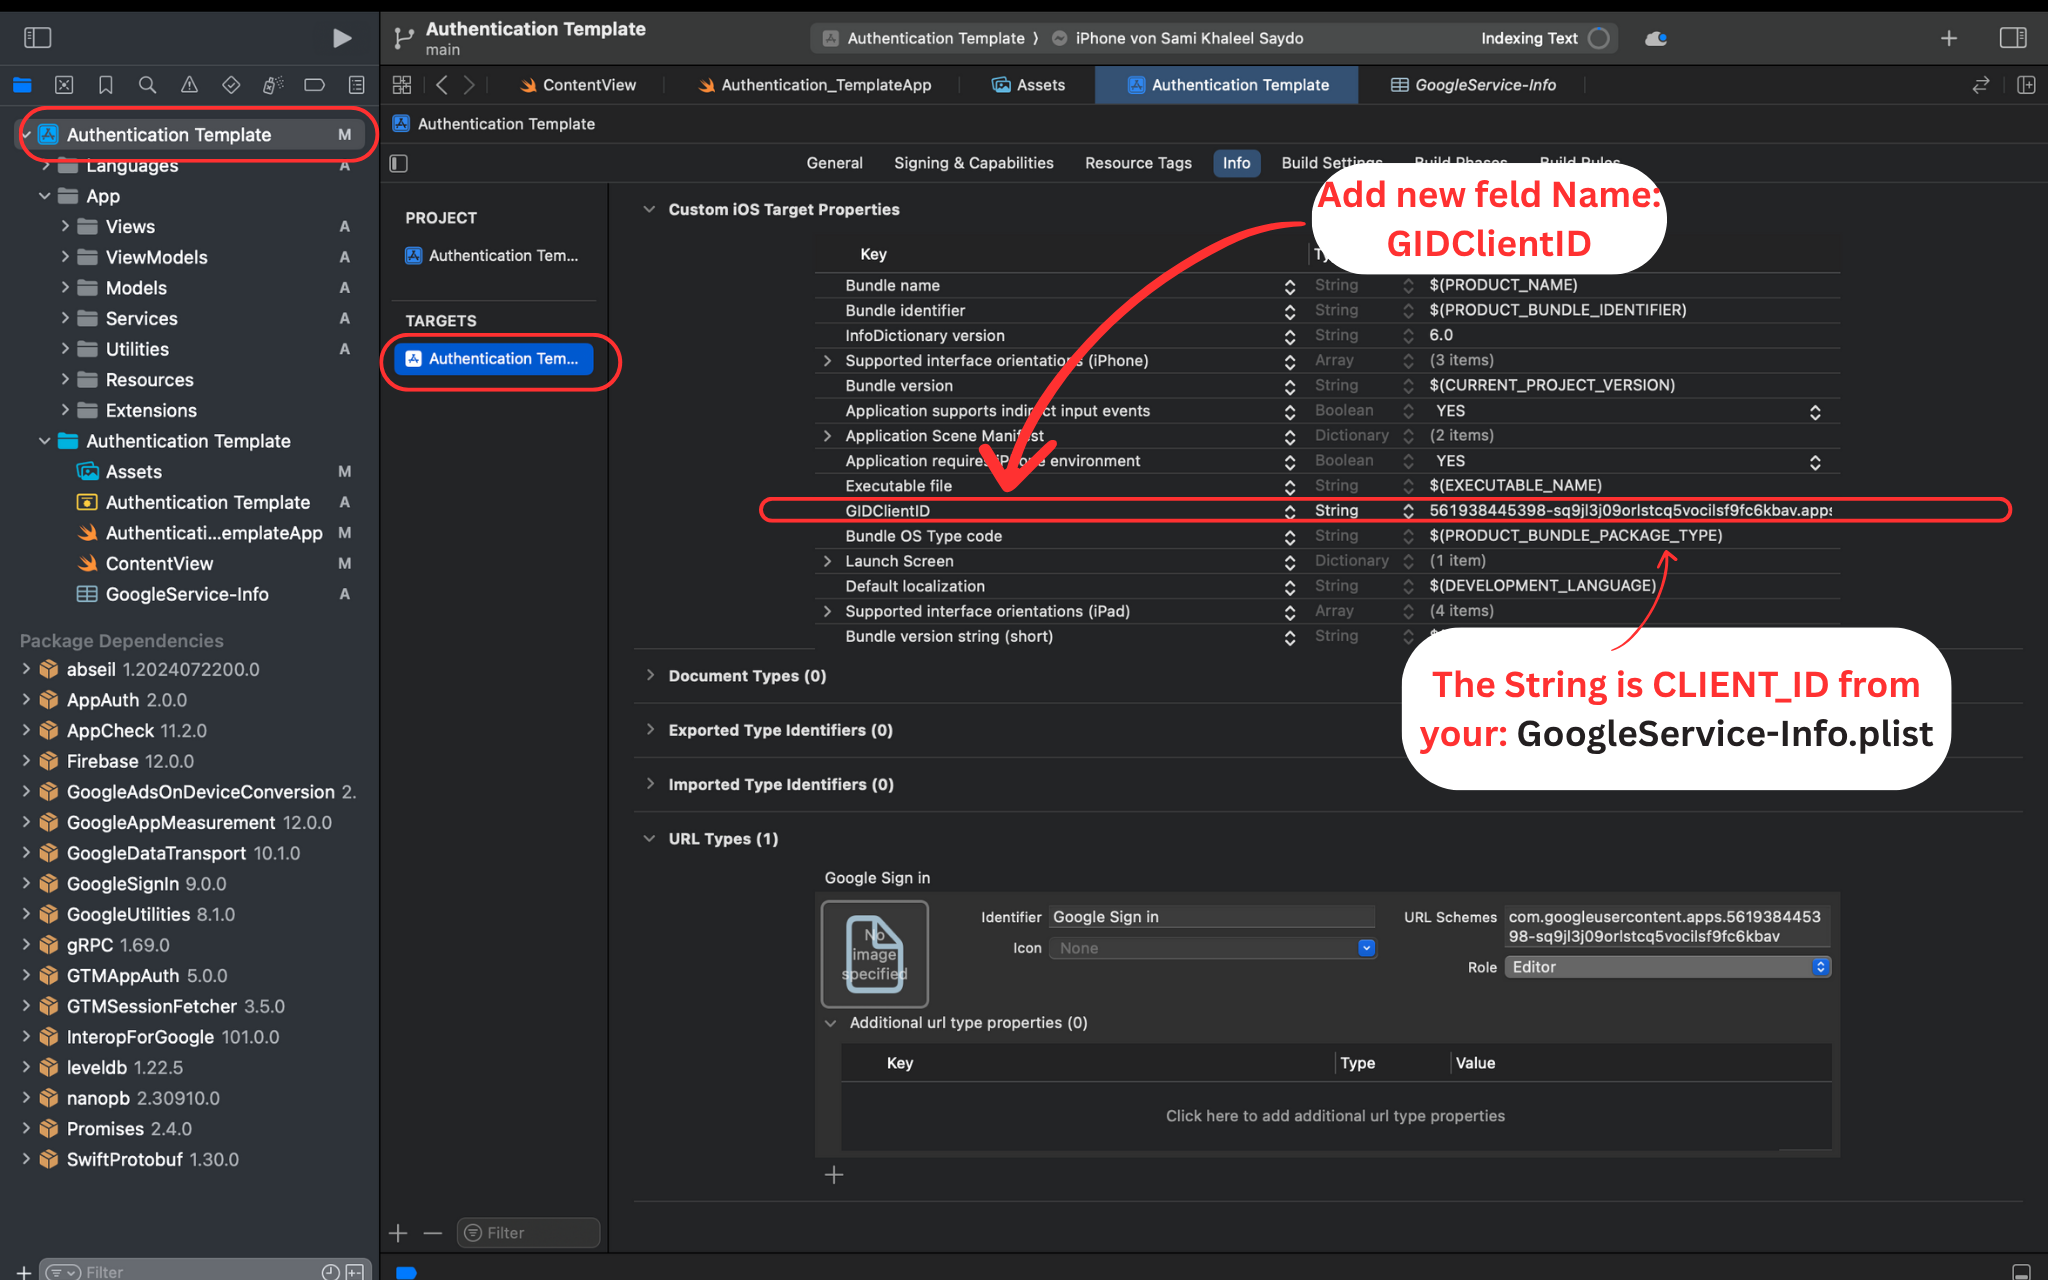
Task: Open the Issue navigator warning icon
Action: pos(189,85)
